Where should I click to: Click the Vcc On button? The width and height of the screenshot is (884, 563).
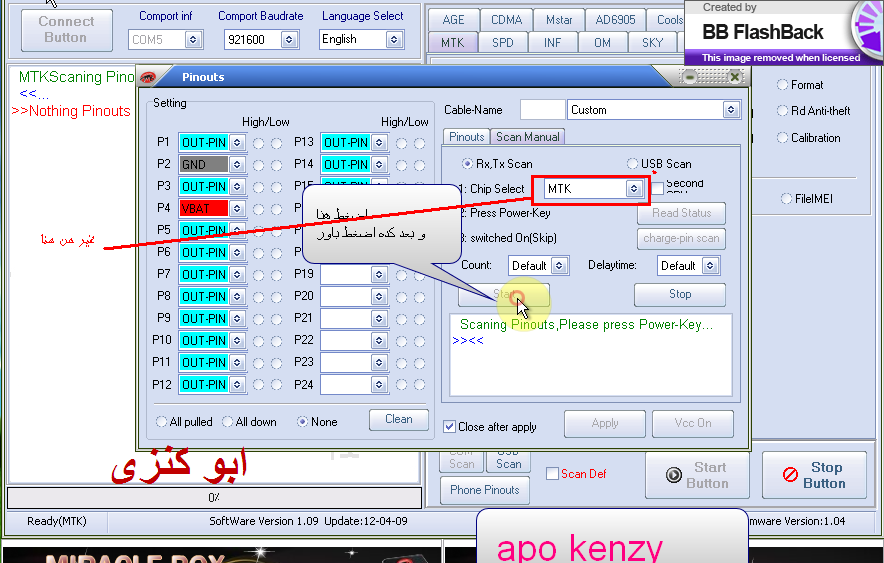(x=693, y=423)
